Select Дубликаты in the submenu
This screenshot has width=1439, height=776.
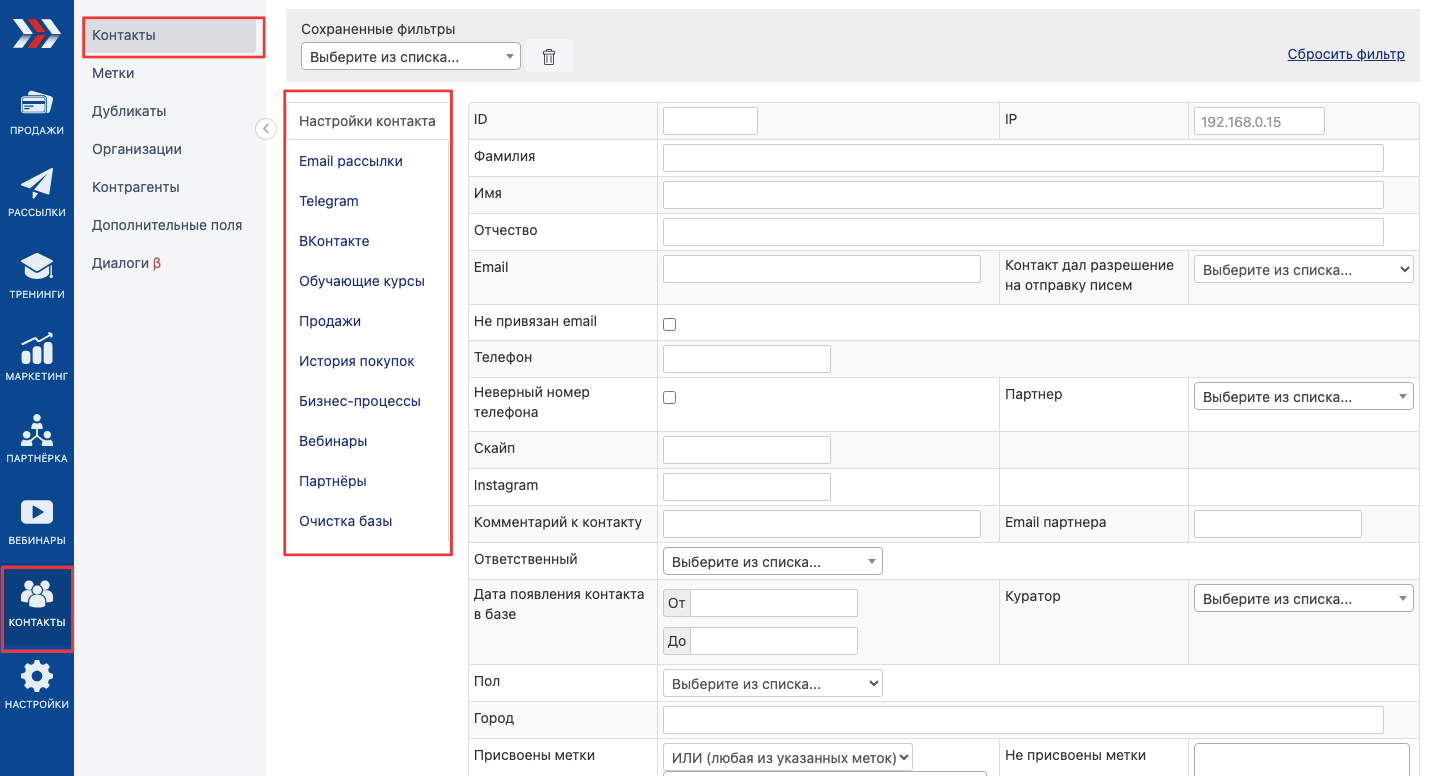(x=129, y=111)
